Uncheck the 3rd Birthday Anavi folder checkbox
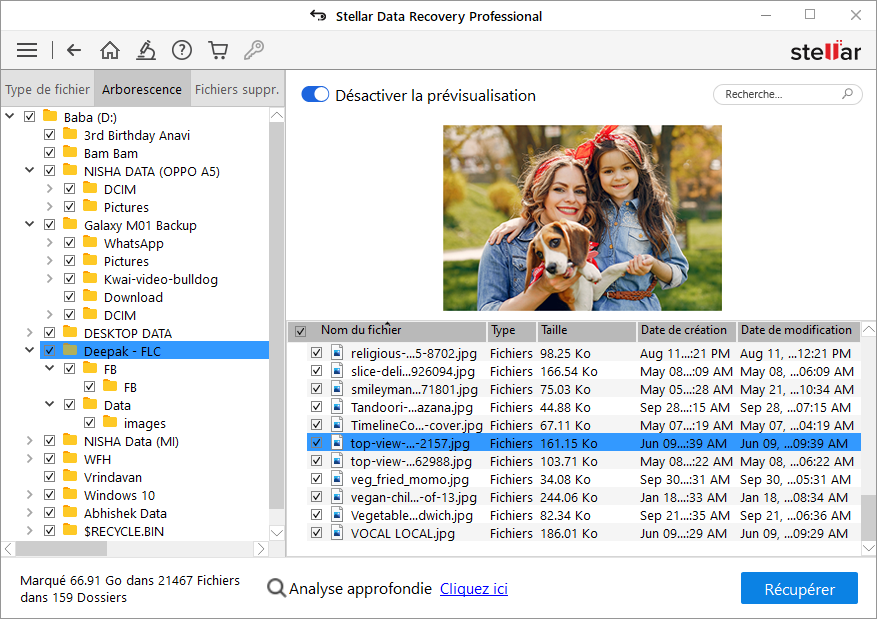 (50, 135)
